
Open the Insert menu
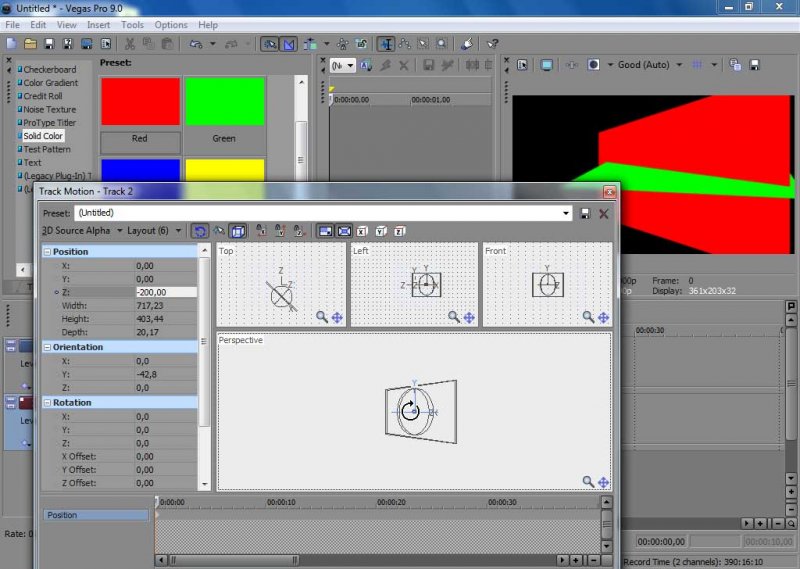coord(99,24)
